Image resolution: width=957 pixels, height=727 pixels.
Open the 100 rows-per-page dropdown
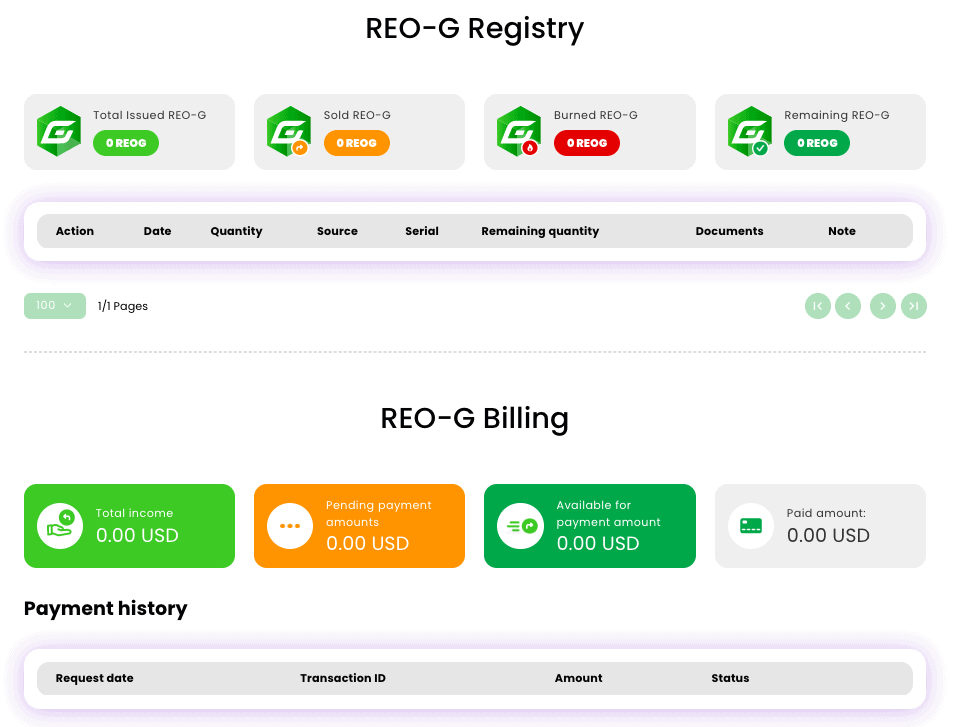tap(55, 306)
